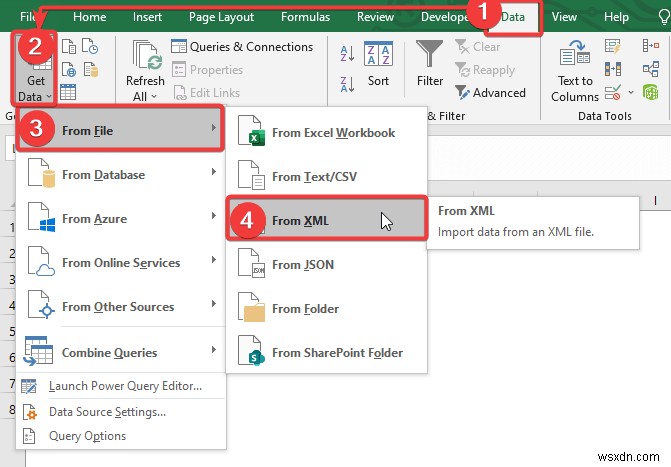
Task: Open the From Online Services submenu
Action: [x=121, y=263]
